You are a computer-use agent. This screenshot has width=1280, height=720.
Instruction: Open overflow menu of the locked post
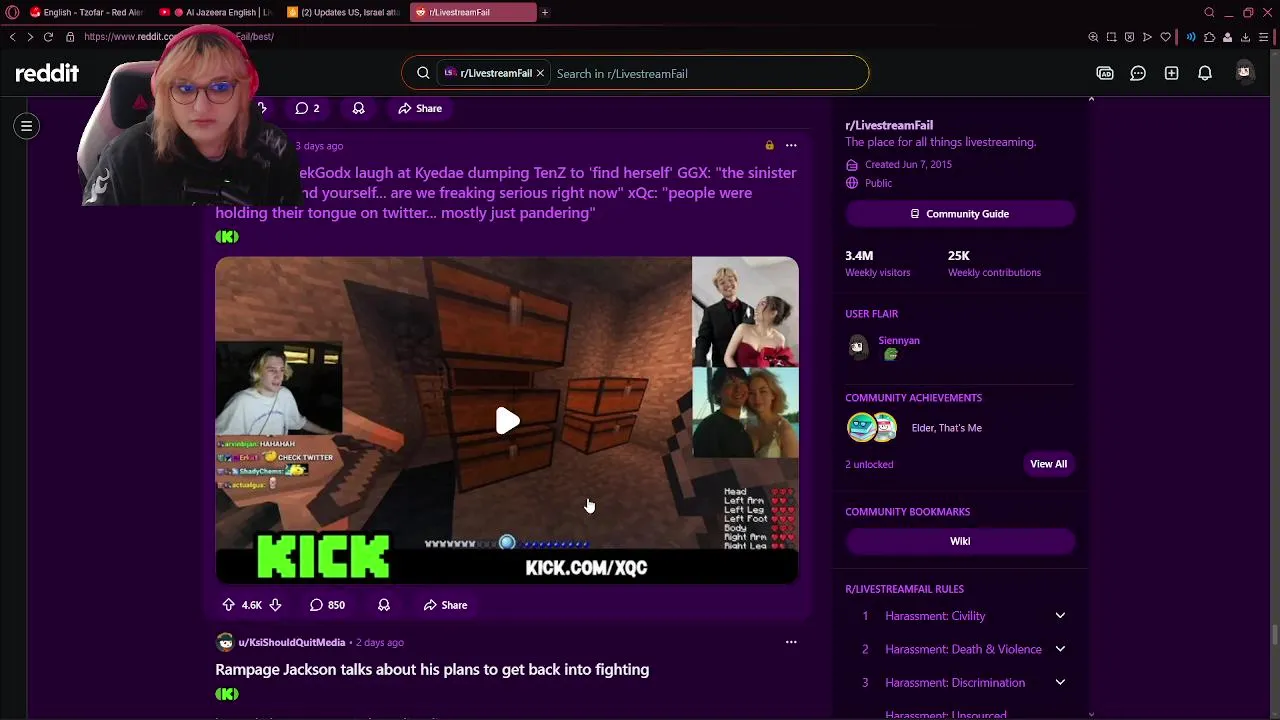[x=791, y=146]
